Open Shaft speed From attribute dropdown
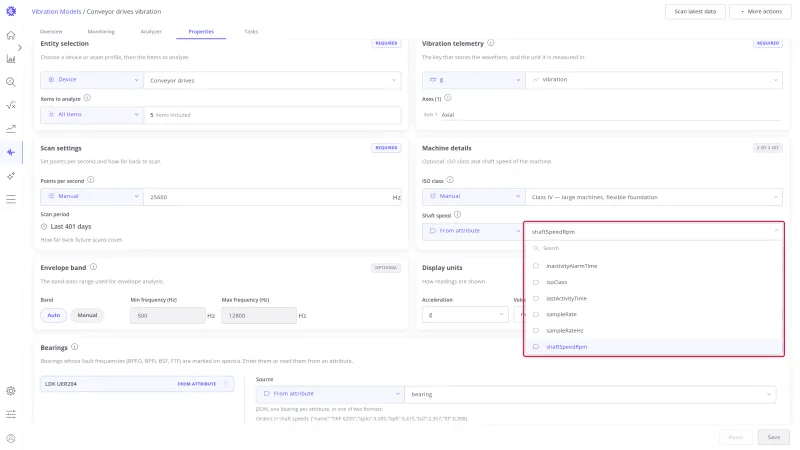Image resolution: width=800 pixels, height=450 pixels. tap(472, 231)
